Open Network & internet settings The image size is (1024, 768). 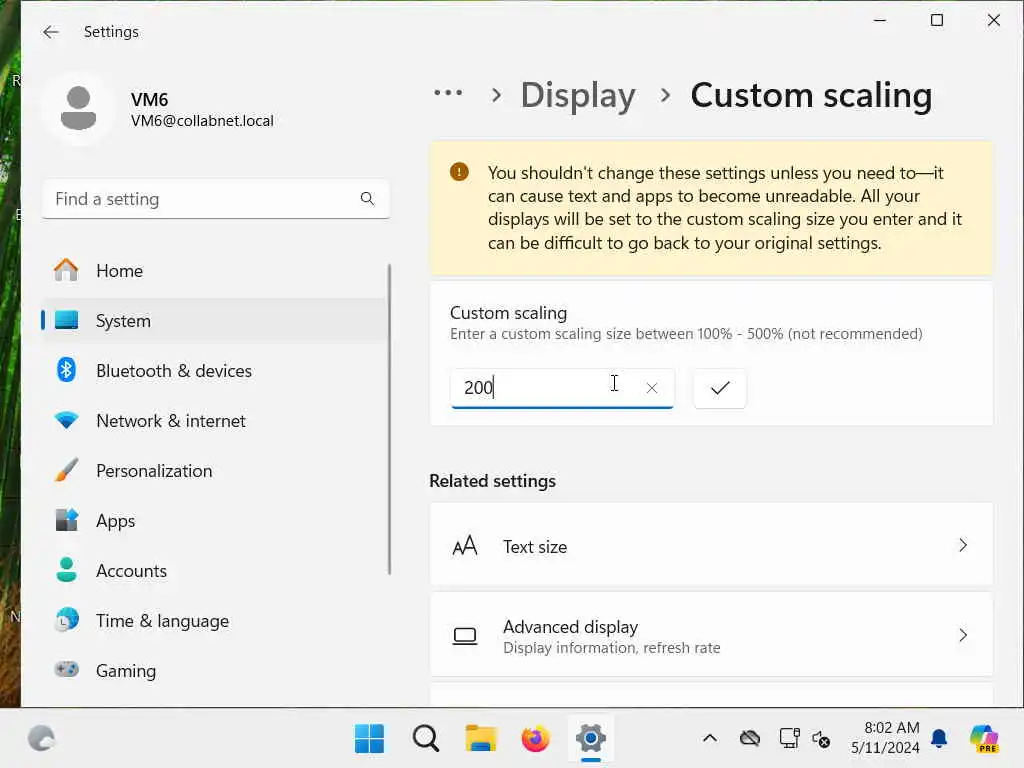170,421
